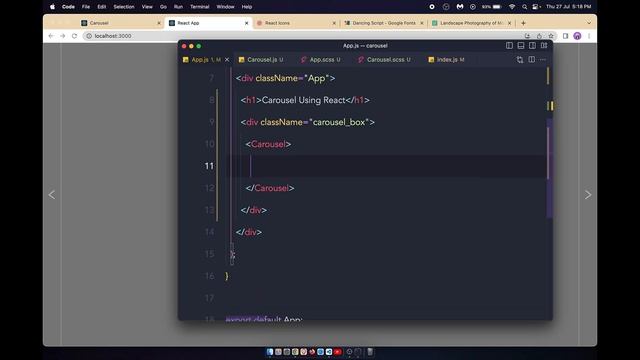The height and width of the screenshot is (360, 640).
Task: Open the Selection menu
Action: [x=124, y=7]
